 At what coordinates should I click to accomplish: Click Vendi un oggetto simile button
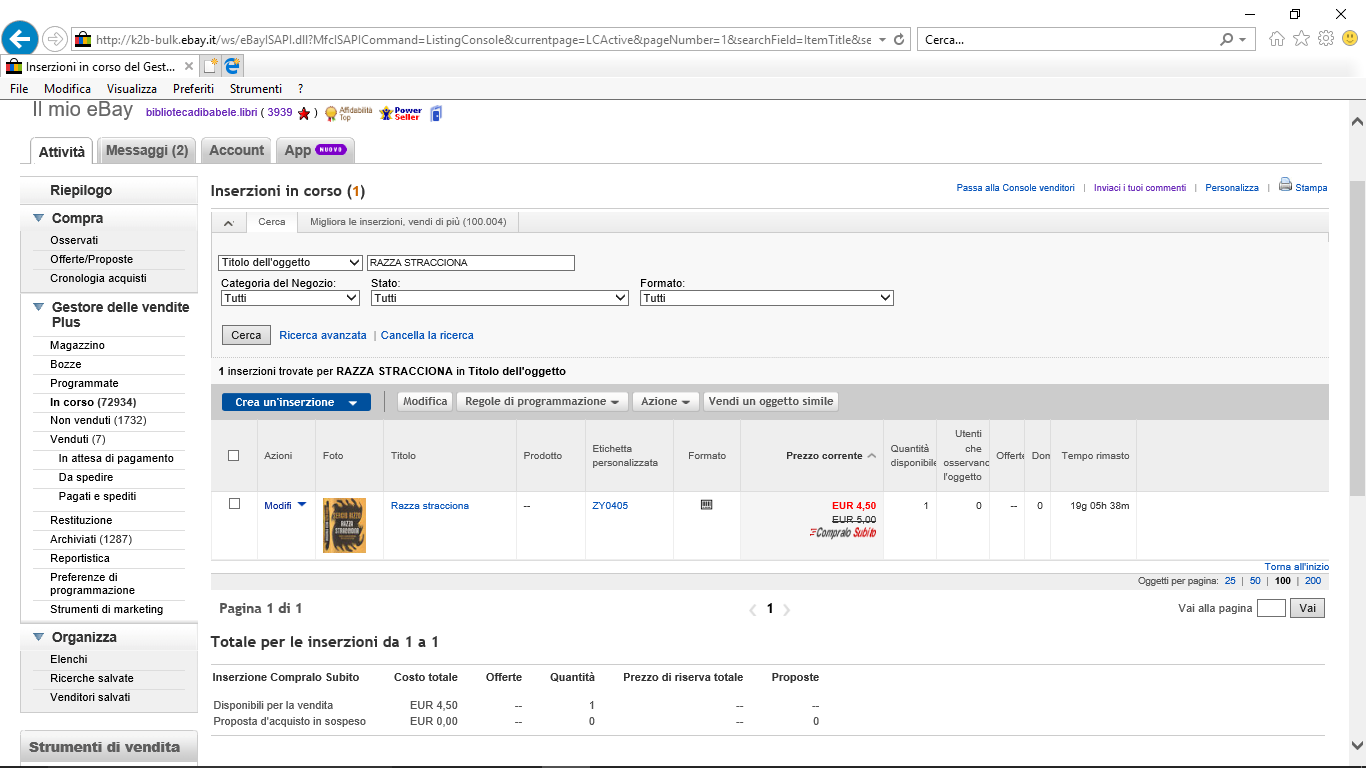770,401
